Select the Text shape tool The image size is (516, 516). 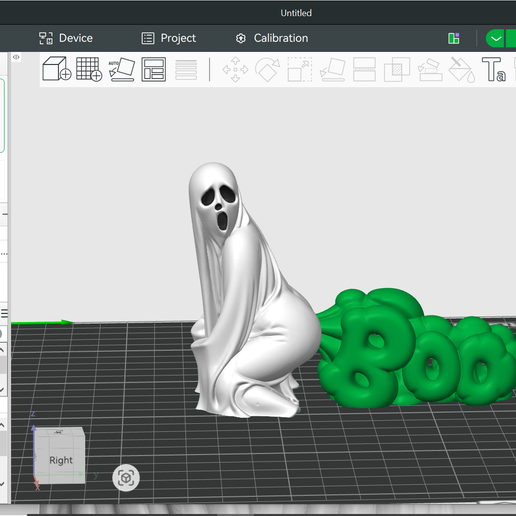[x=494, y=69]
